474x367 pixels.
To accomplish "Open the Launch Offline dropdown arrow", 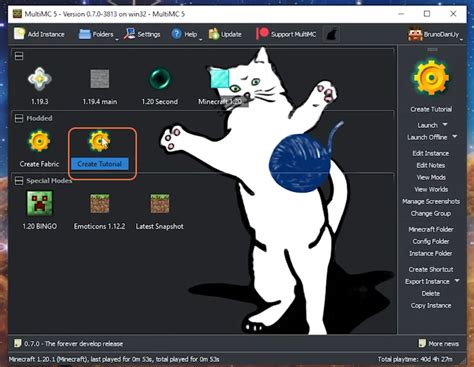I will tap(455, 136).
